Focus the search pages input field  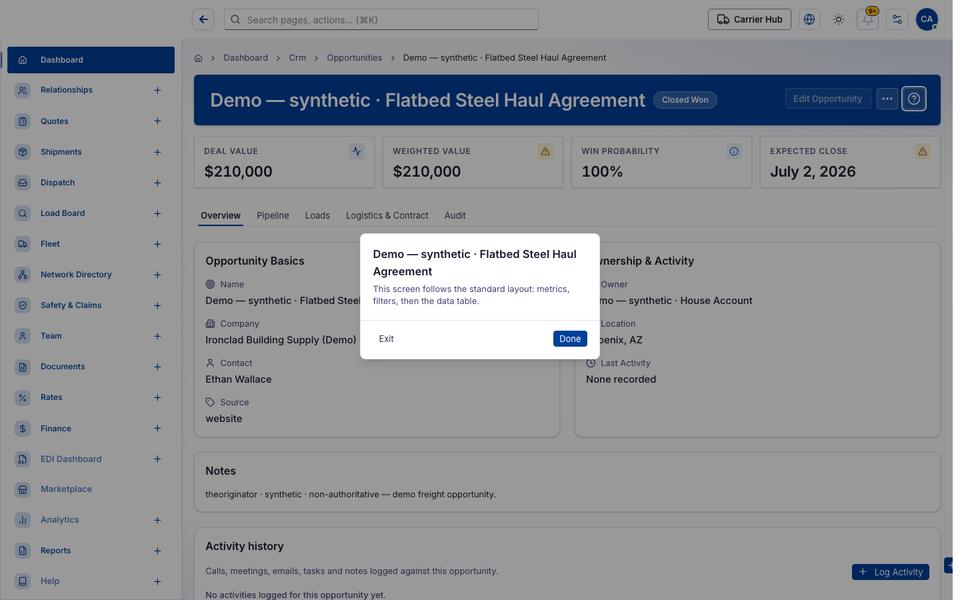tap(381, 20)
